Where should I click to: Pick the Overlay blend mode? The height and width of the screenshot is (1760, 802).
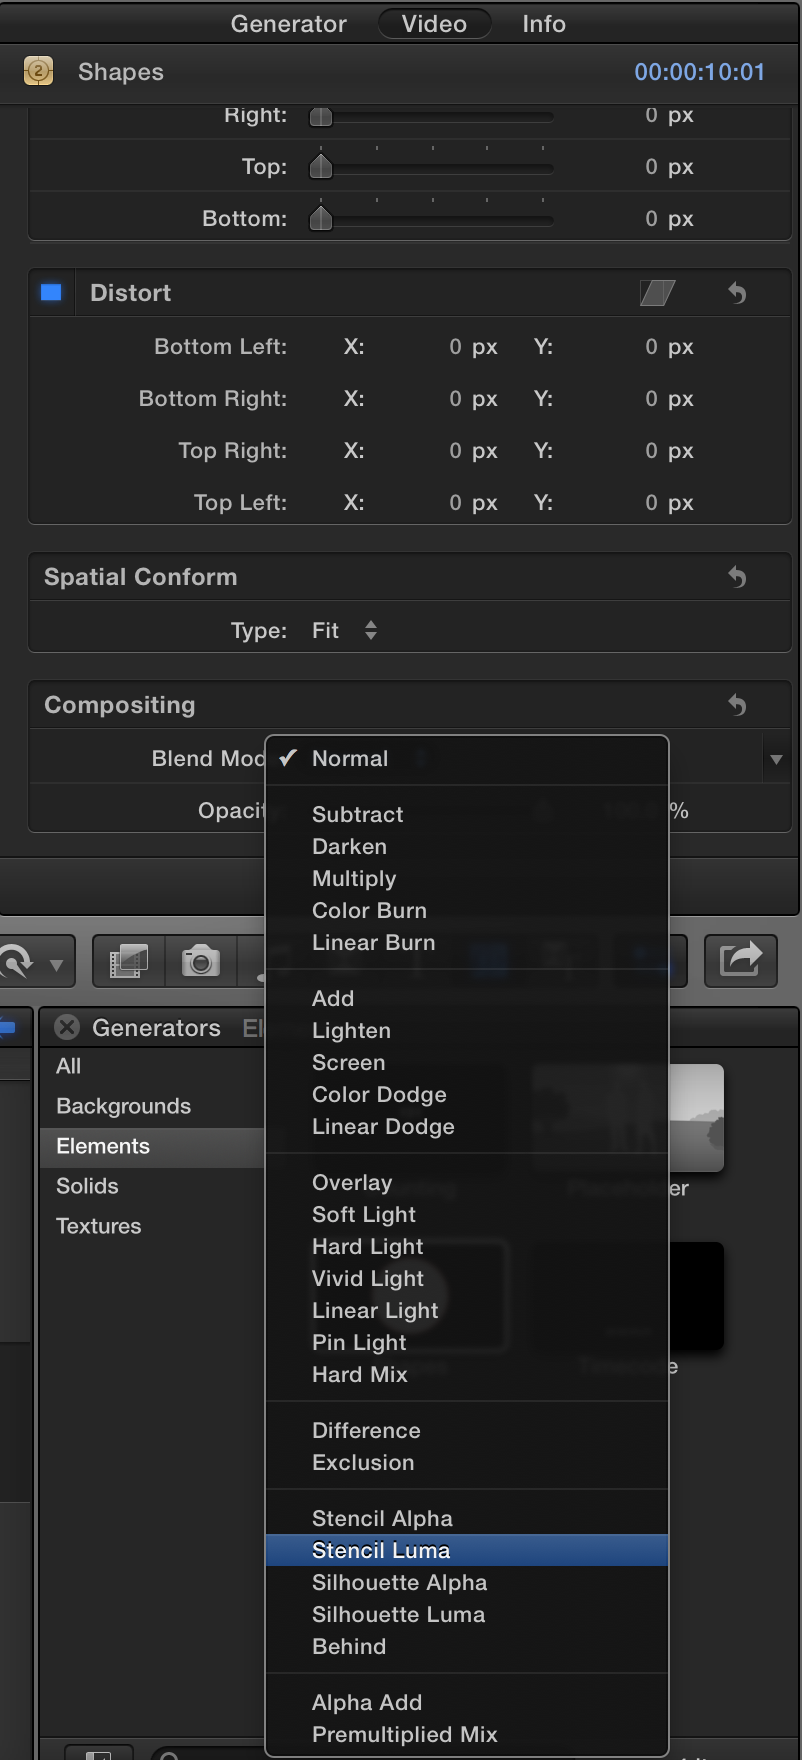[352, 1182]
